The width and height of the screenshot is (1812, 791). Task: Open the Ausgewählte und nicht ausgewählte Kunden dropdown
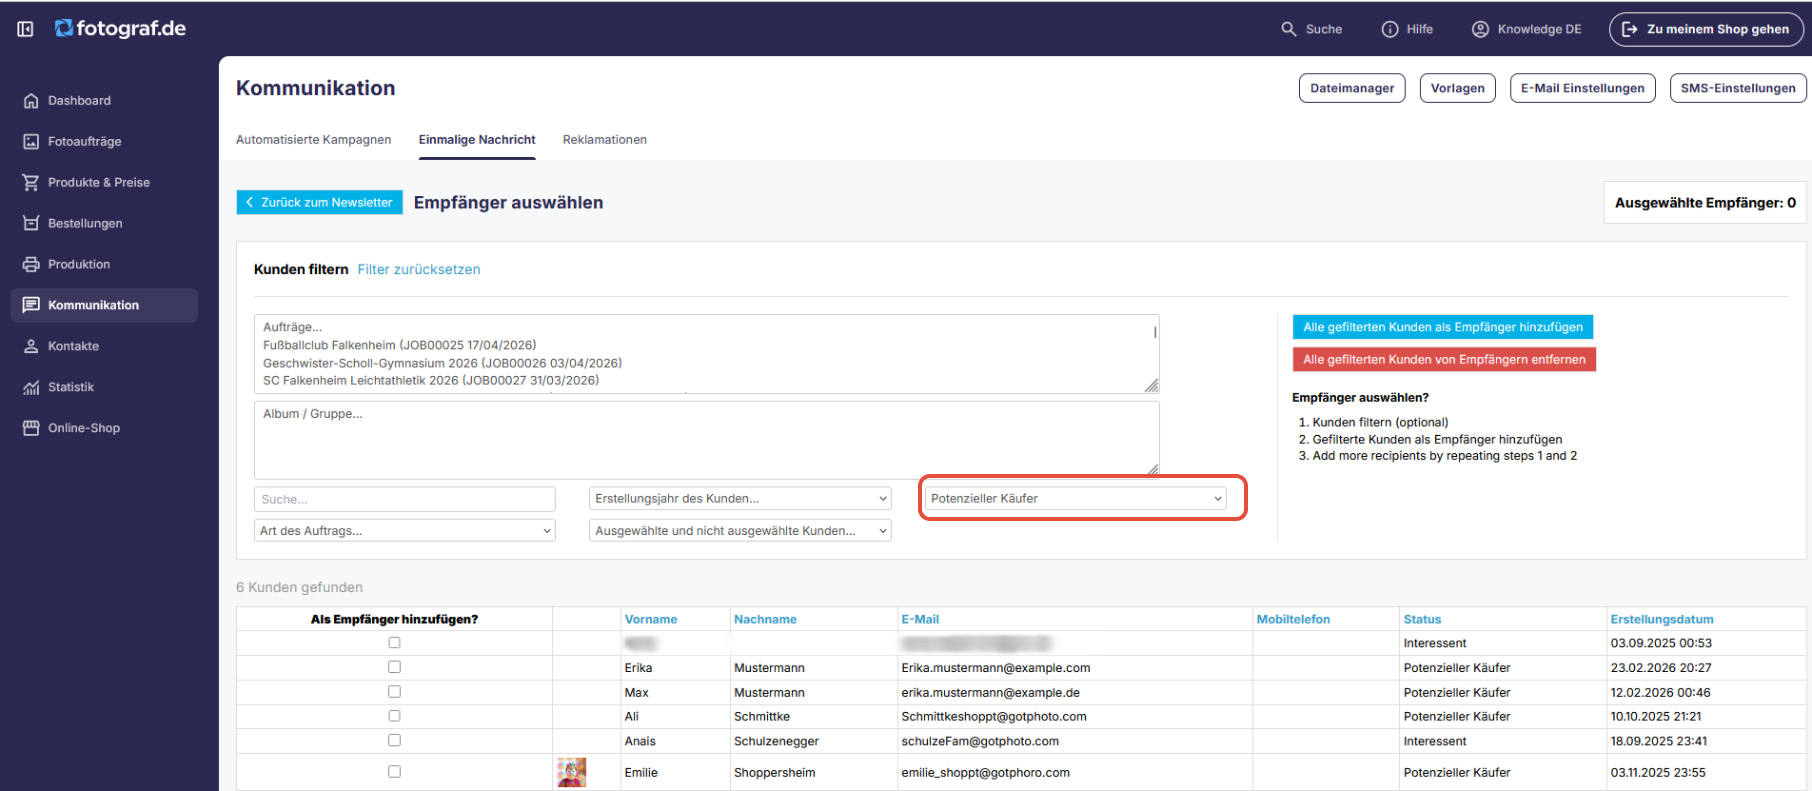pos(740,531)
